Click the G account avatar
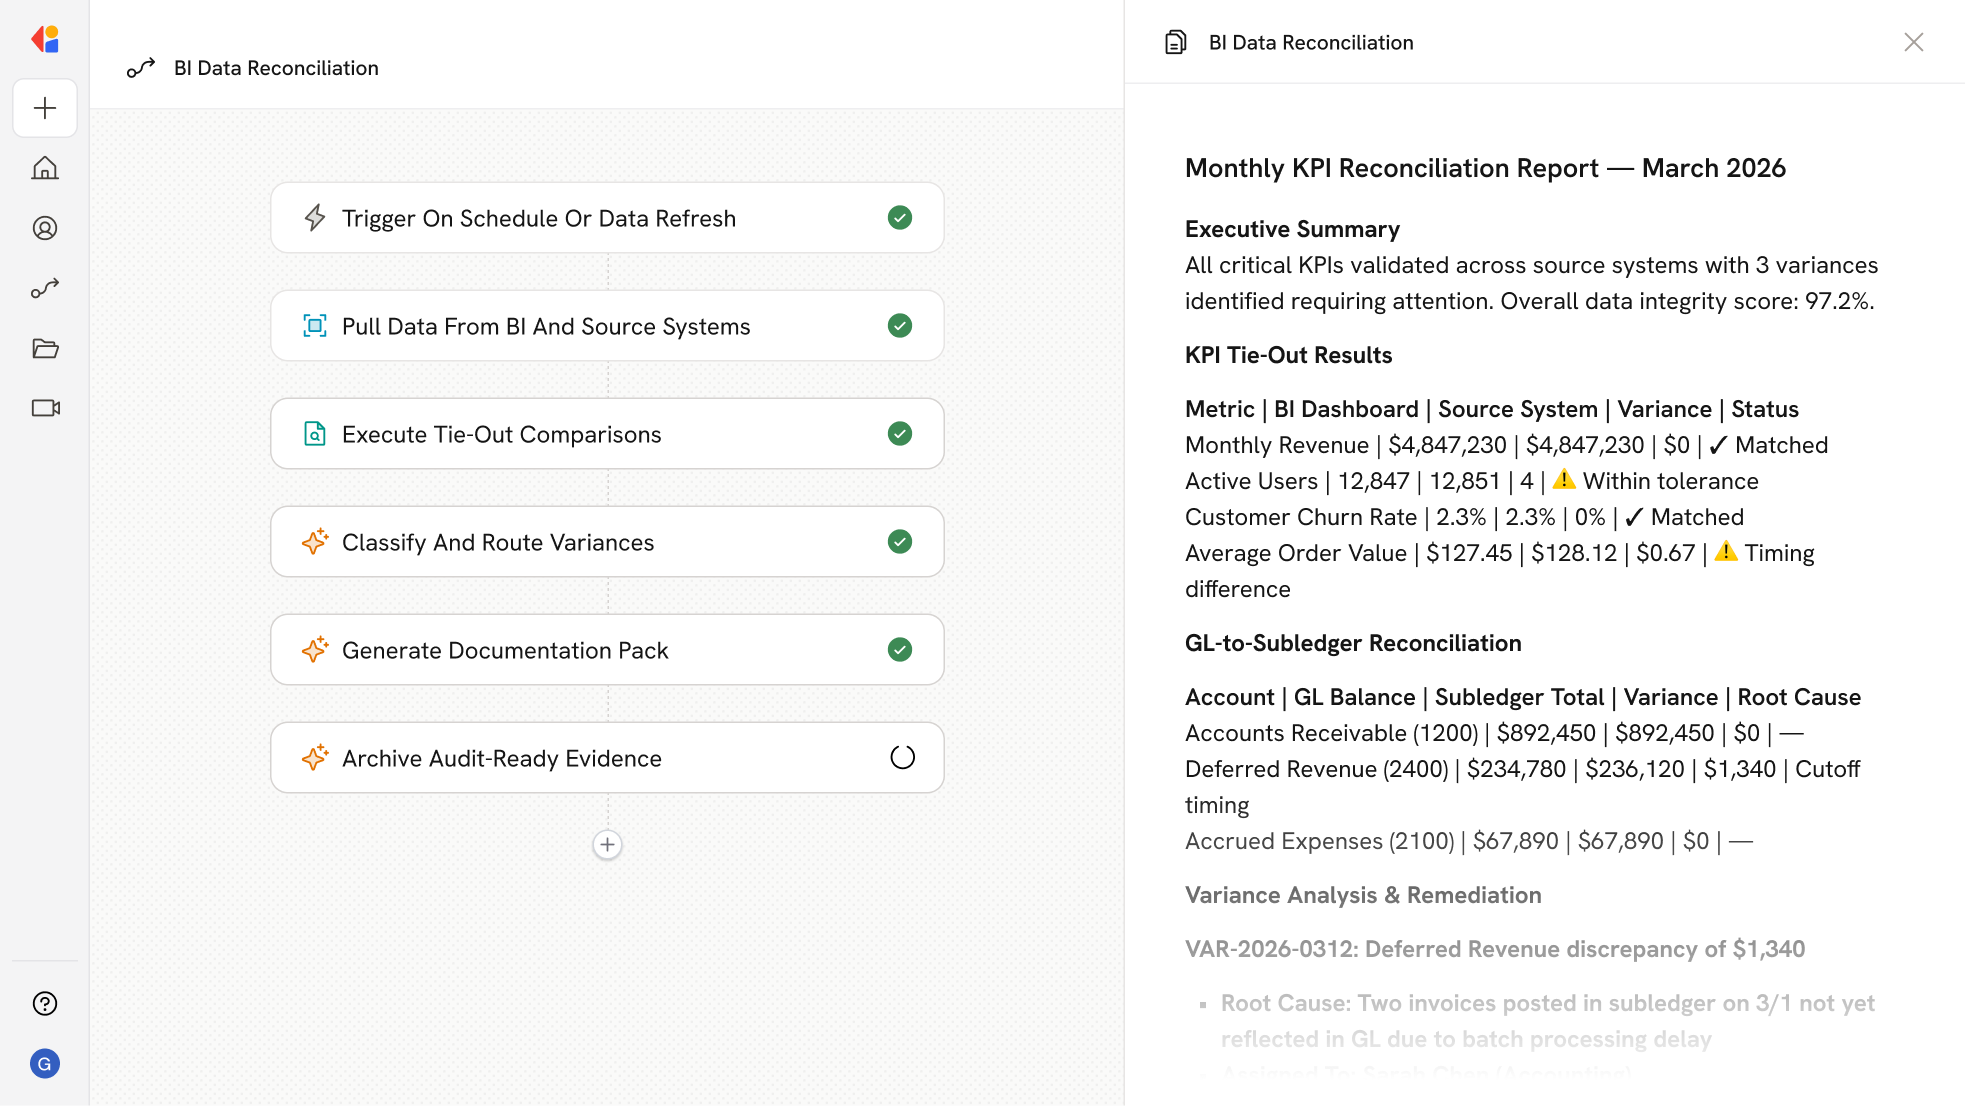Screen dimensions: 1965x1106 pyautogui.click(x=45, y=1063)
